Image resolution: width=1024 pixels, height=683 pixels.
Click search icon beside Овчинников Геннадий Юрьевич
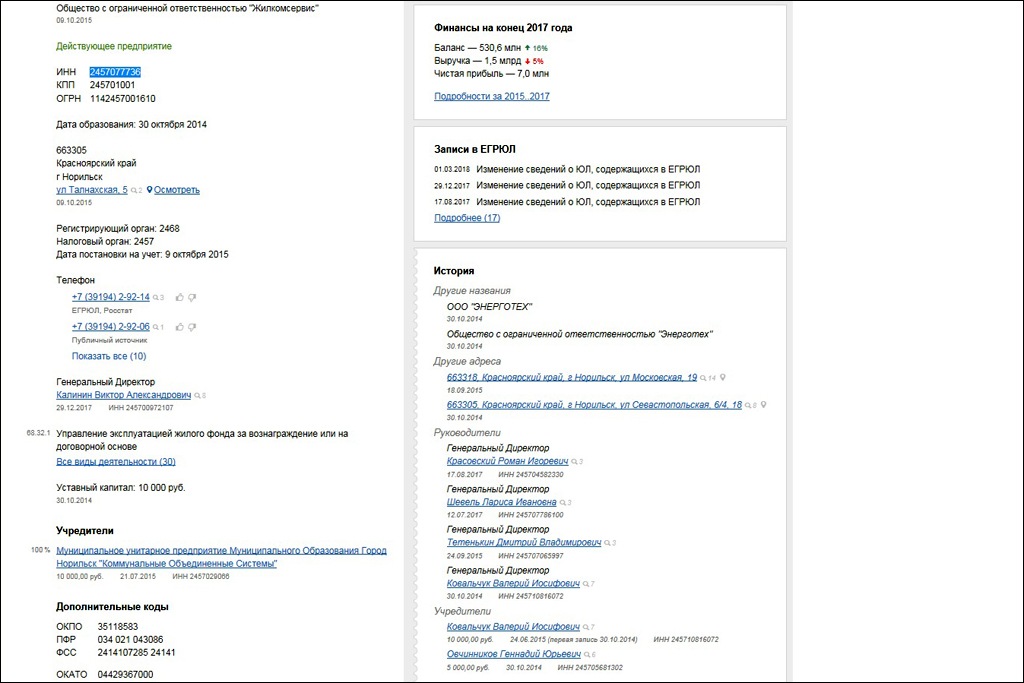[x=586, y=654]
